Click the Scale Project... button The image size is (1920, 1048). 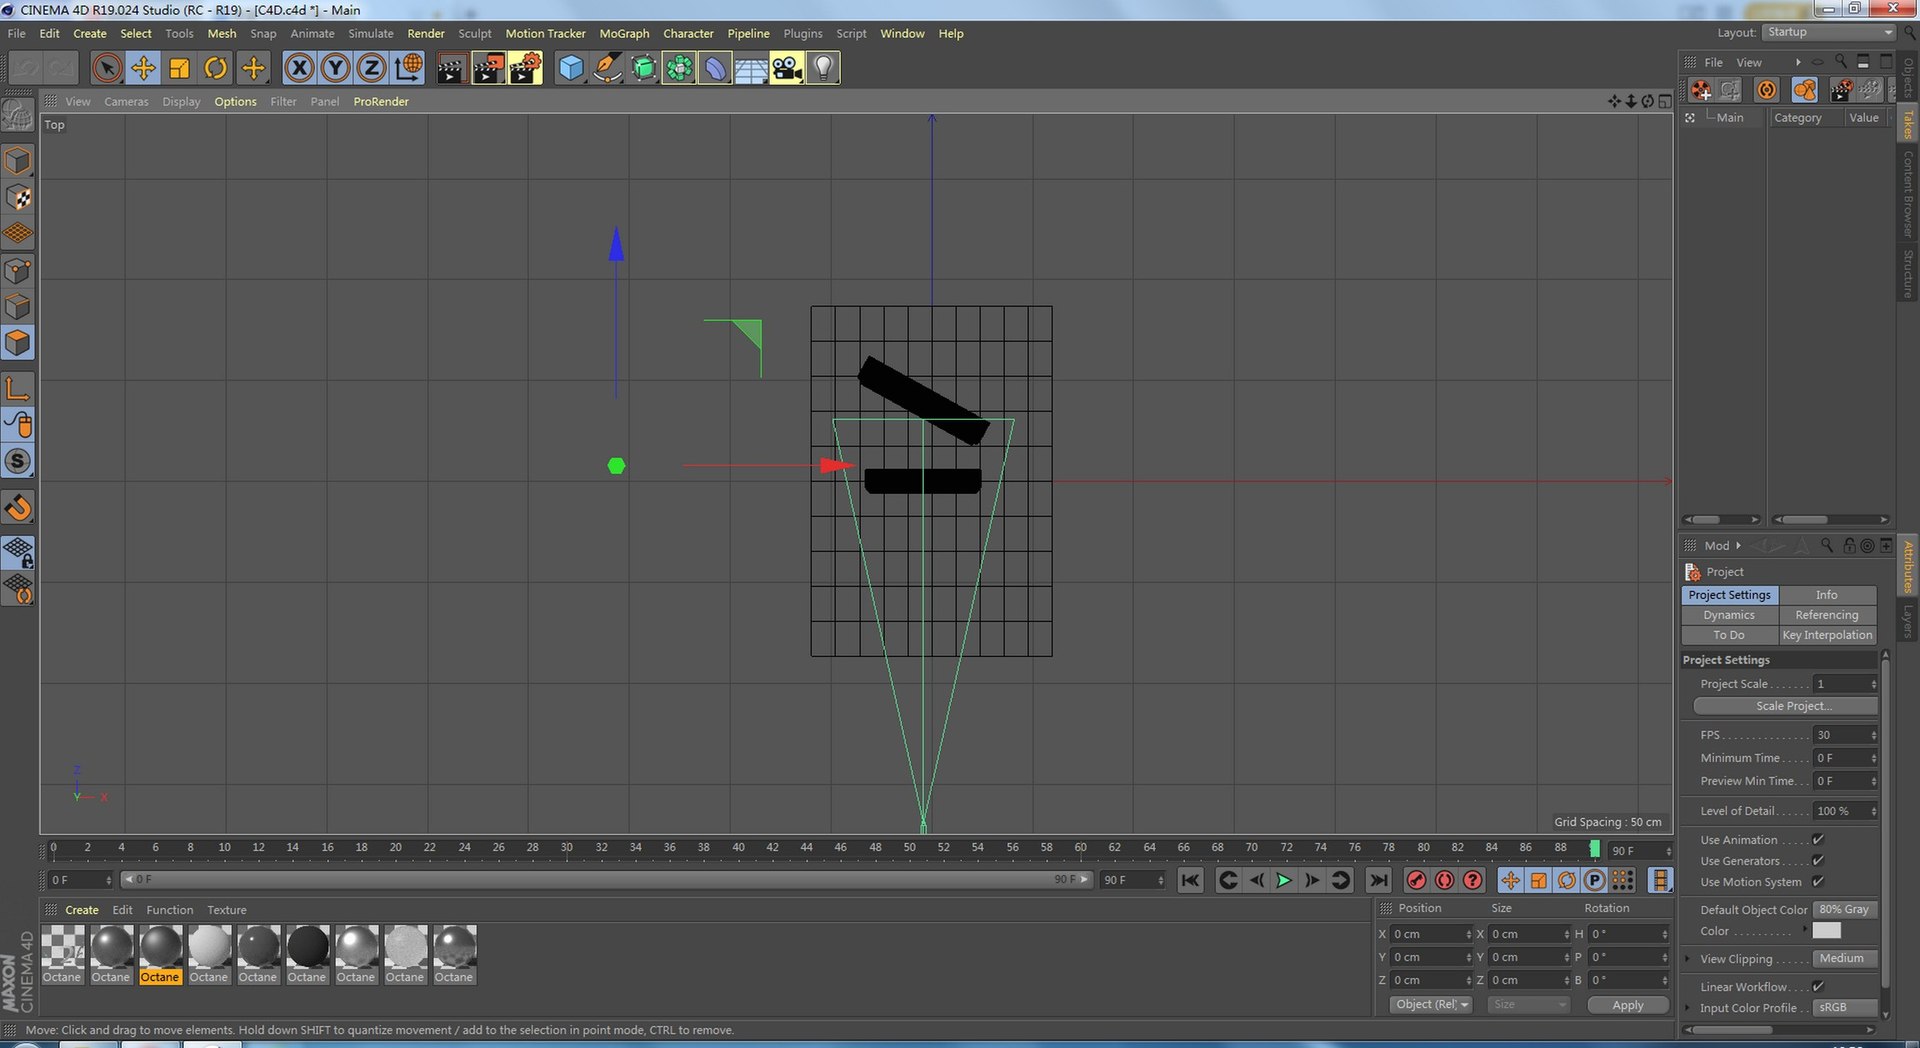(x=1785, y=706)
